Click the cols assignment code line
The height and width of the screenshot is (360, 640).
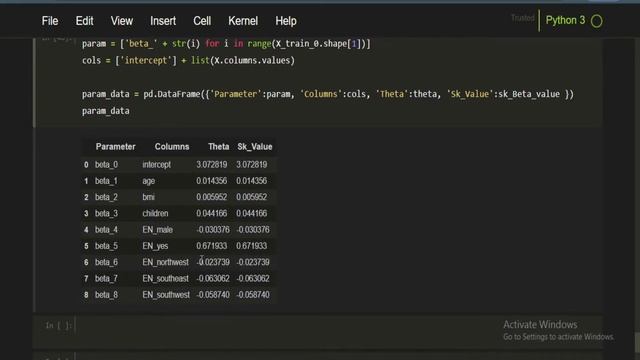coord(188,60)
